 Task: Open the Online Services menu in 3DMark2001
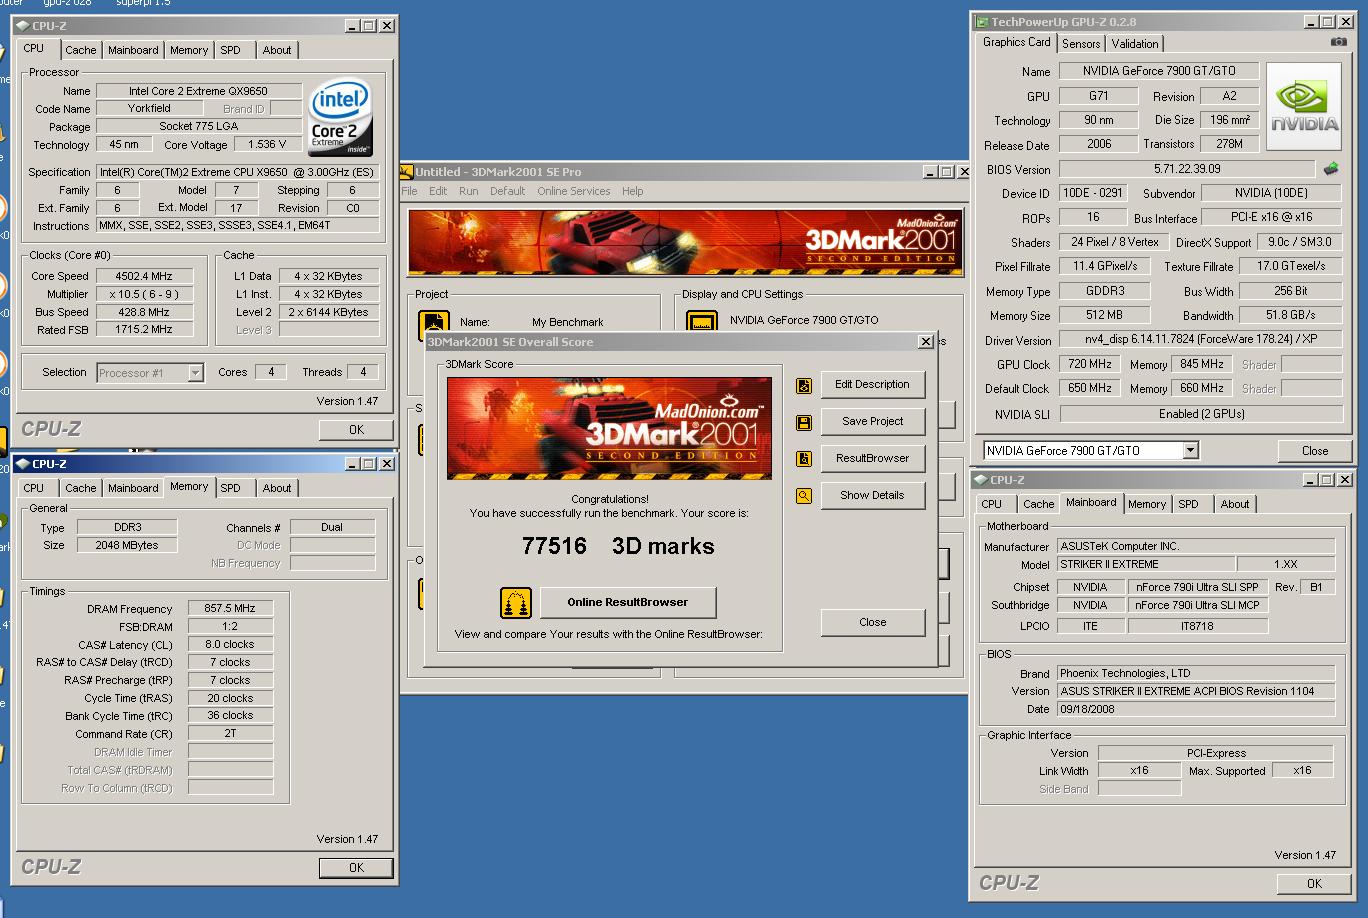point(573,191)
